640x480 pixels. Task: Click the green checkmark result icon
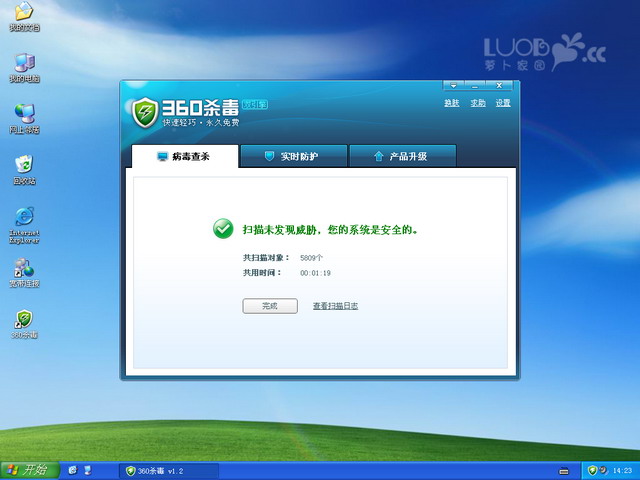click(x=223, y=229)
